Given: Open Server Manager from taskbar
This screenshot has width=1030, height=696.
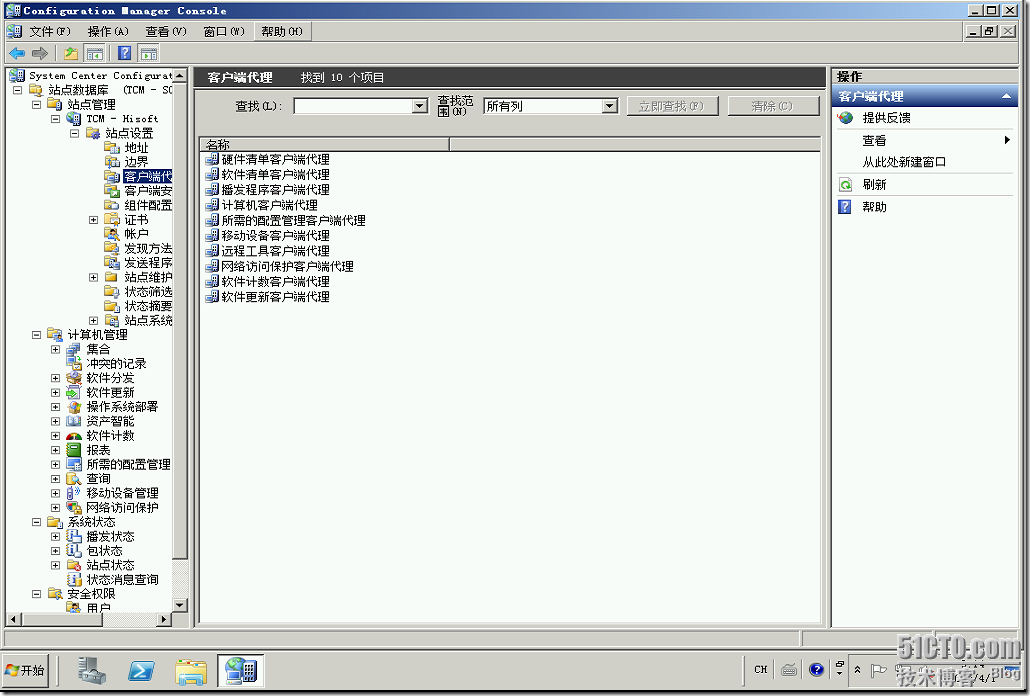Looking at the screenshot, I should (x=91, y=670).
